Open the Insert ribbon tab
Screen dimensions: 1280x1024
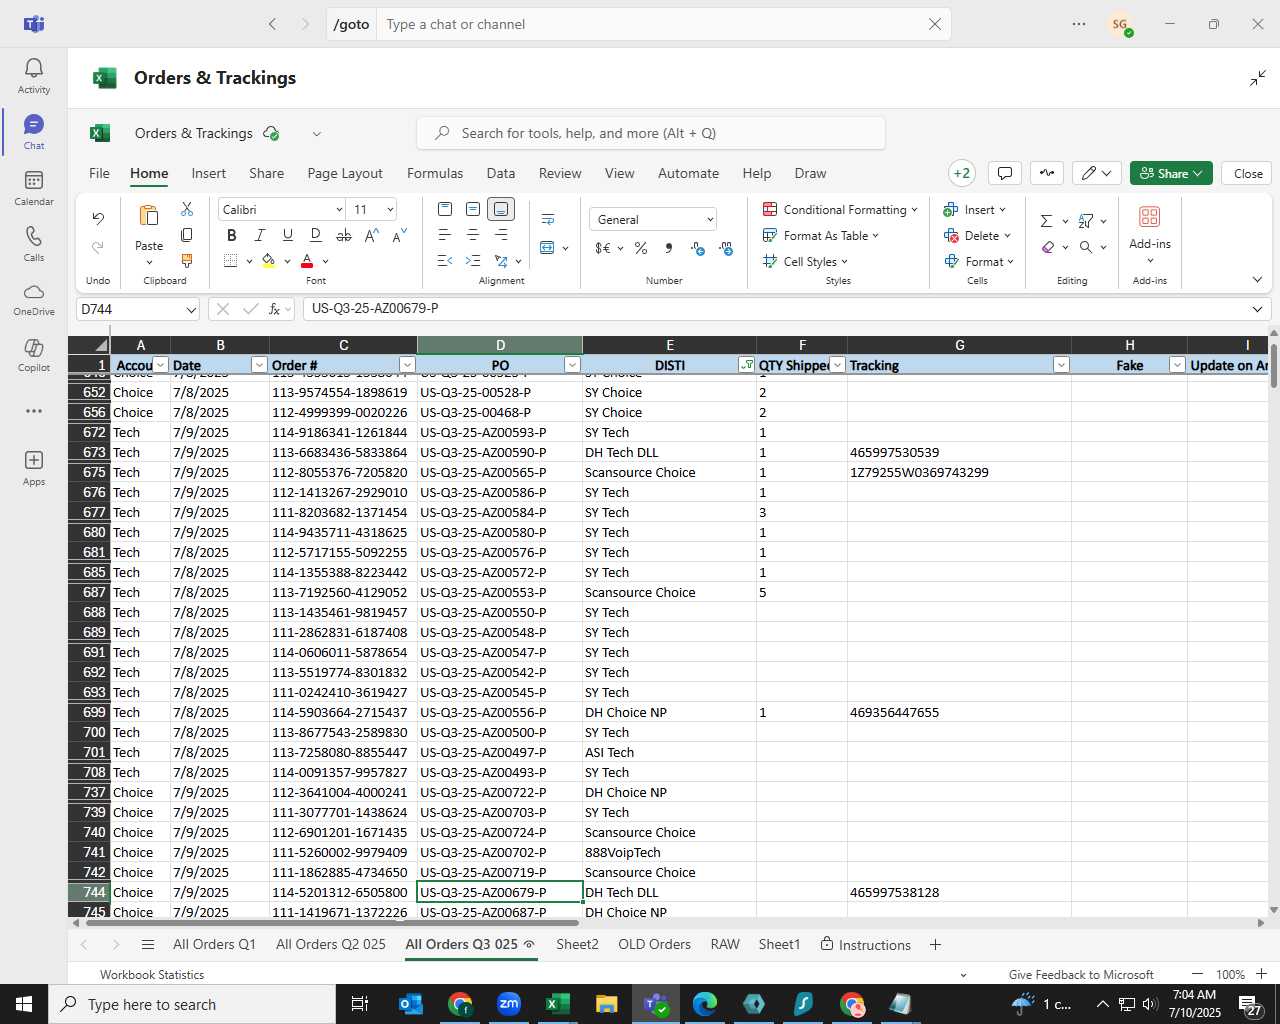tap(208, 173)
